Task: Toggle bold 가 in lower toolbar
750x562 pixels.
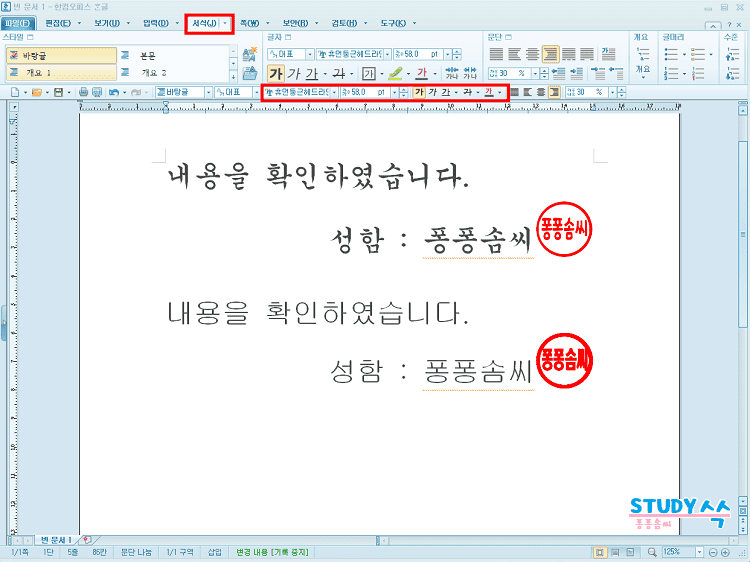Action: [419, 92]
